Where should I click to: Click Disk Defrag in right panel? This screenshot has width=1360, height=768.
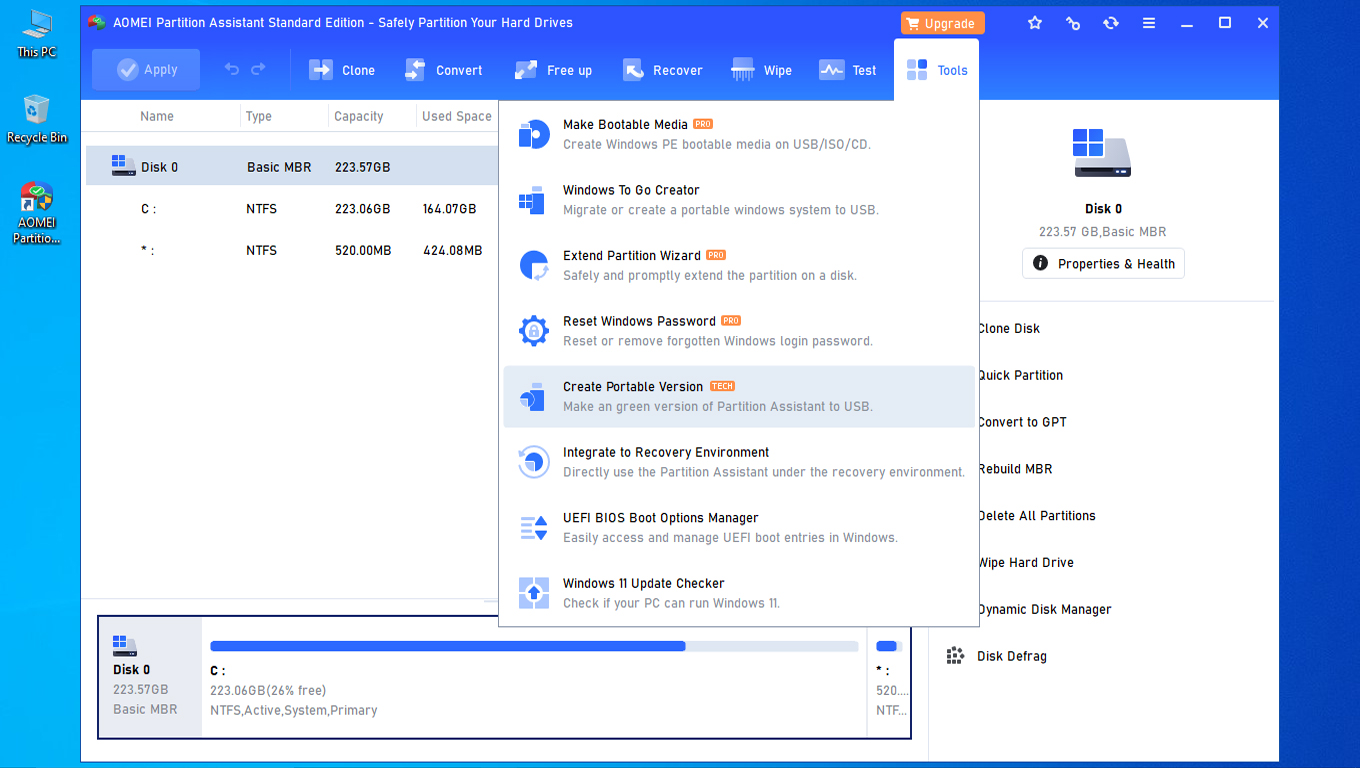click(x=1012, y=657)
